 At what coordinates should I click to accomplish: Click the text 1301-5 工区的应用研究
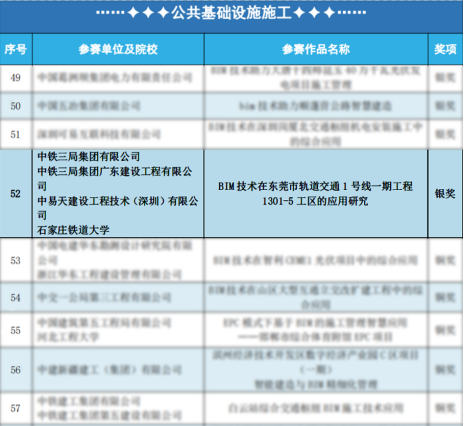315,201
